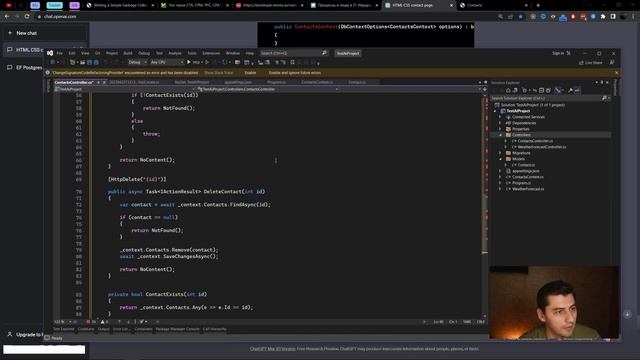The width and height of the screenshot is (640, 360).
Task: Open the Package Manager Console bottom tab
Action: 178,329
